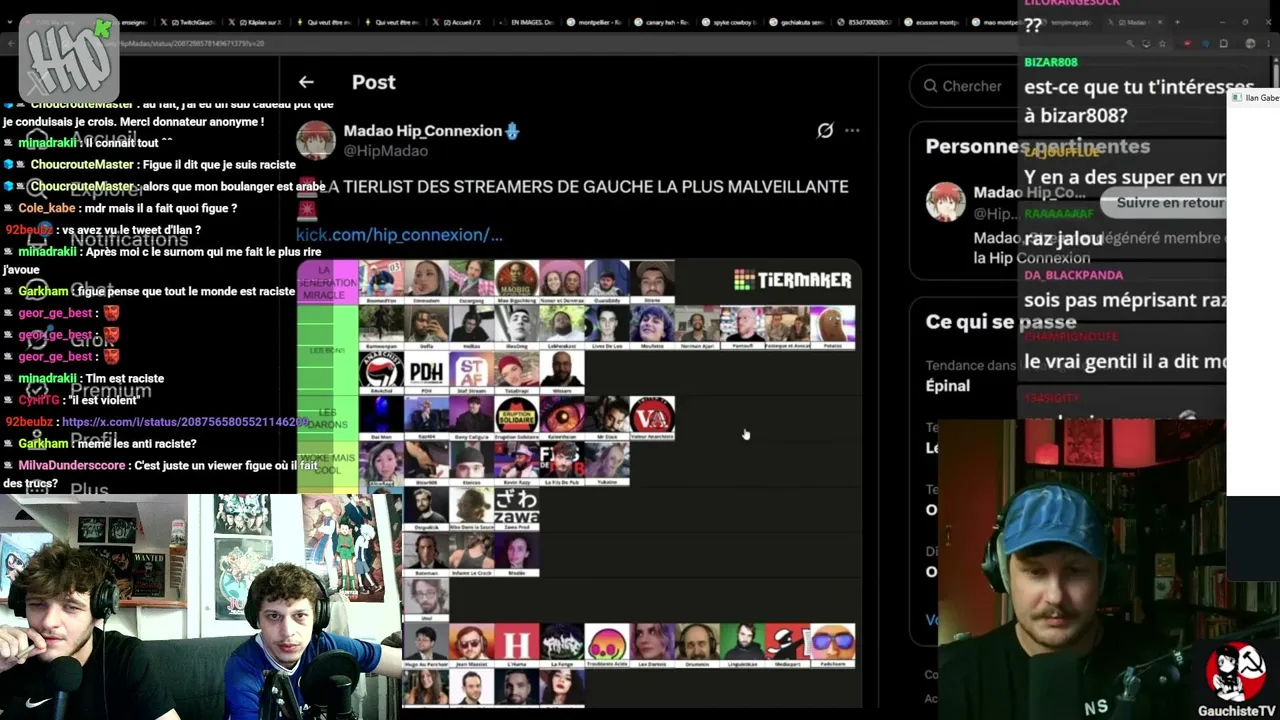The width and height of the screenshot is (1280, 720).
Task: Select the Linguisticae thumbnail
Action: pos(742,645)
